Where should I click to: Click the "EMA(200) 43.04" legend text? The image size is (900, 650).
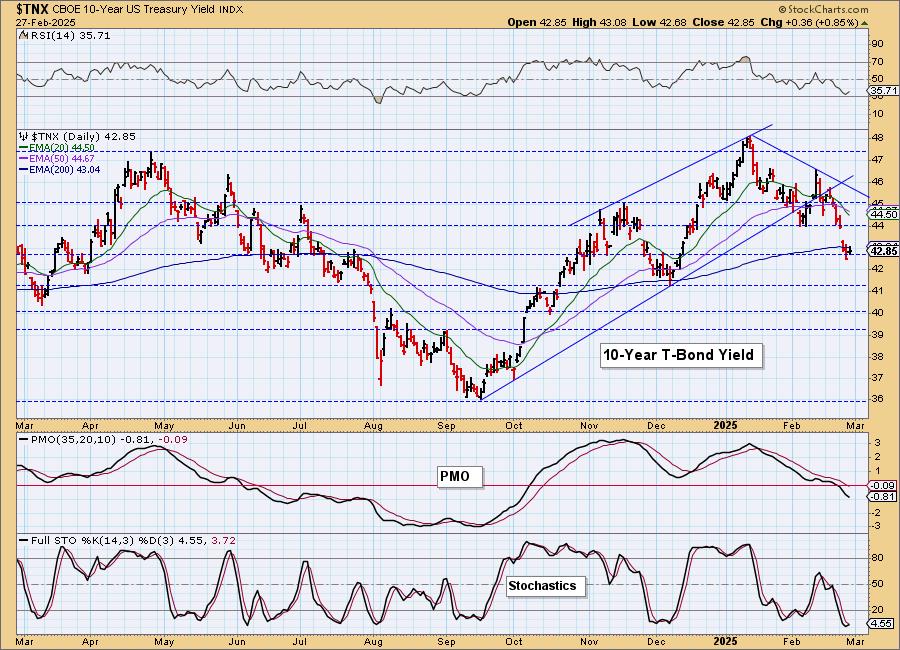coord(65,169)
